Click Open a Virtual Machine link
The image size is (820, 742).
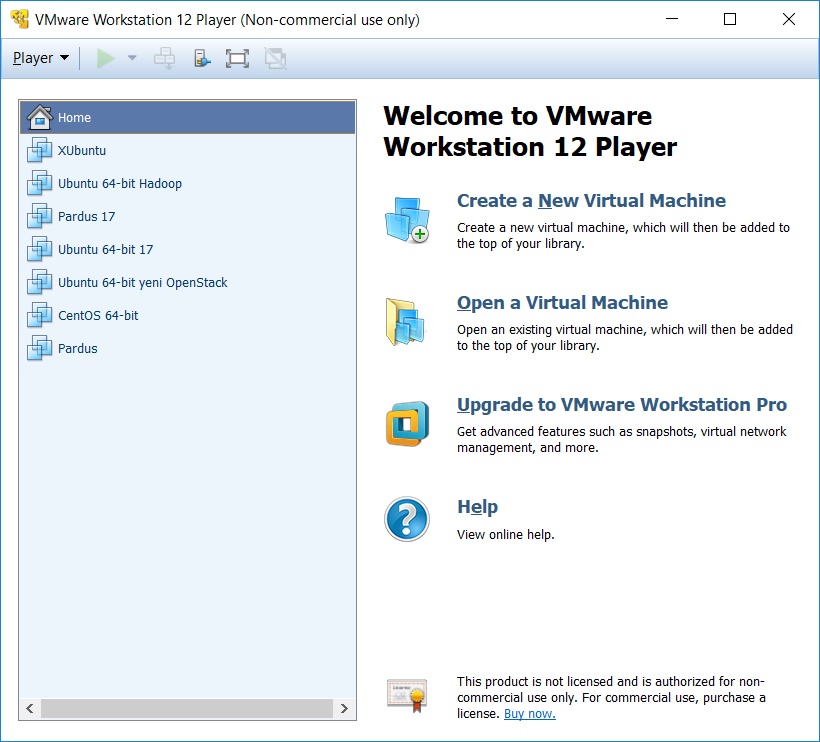tap(562, 303)
